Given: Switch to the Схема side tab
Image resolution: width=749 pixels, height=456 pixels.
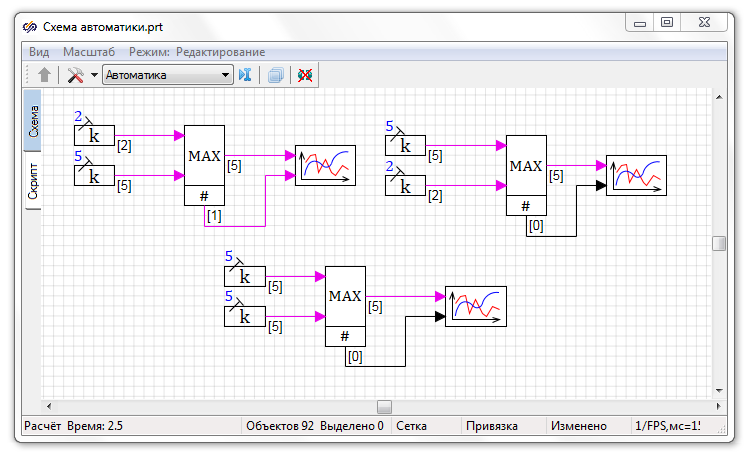Looking at the screenshot, I should click(32, 120).
